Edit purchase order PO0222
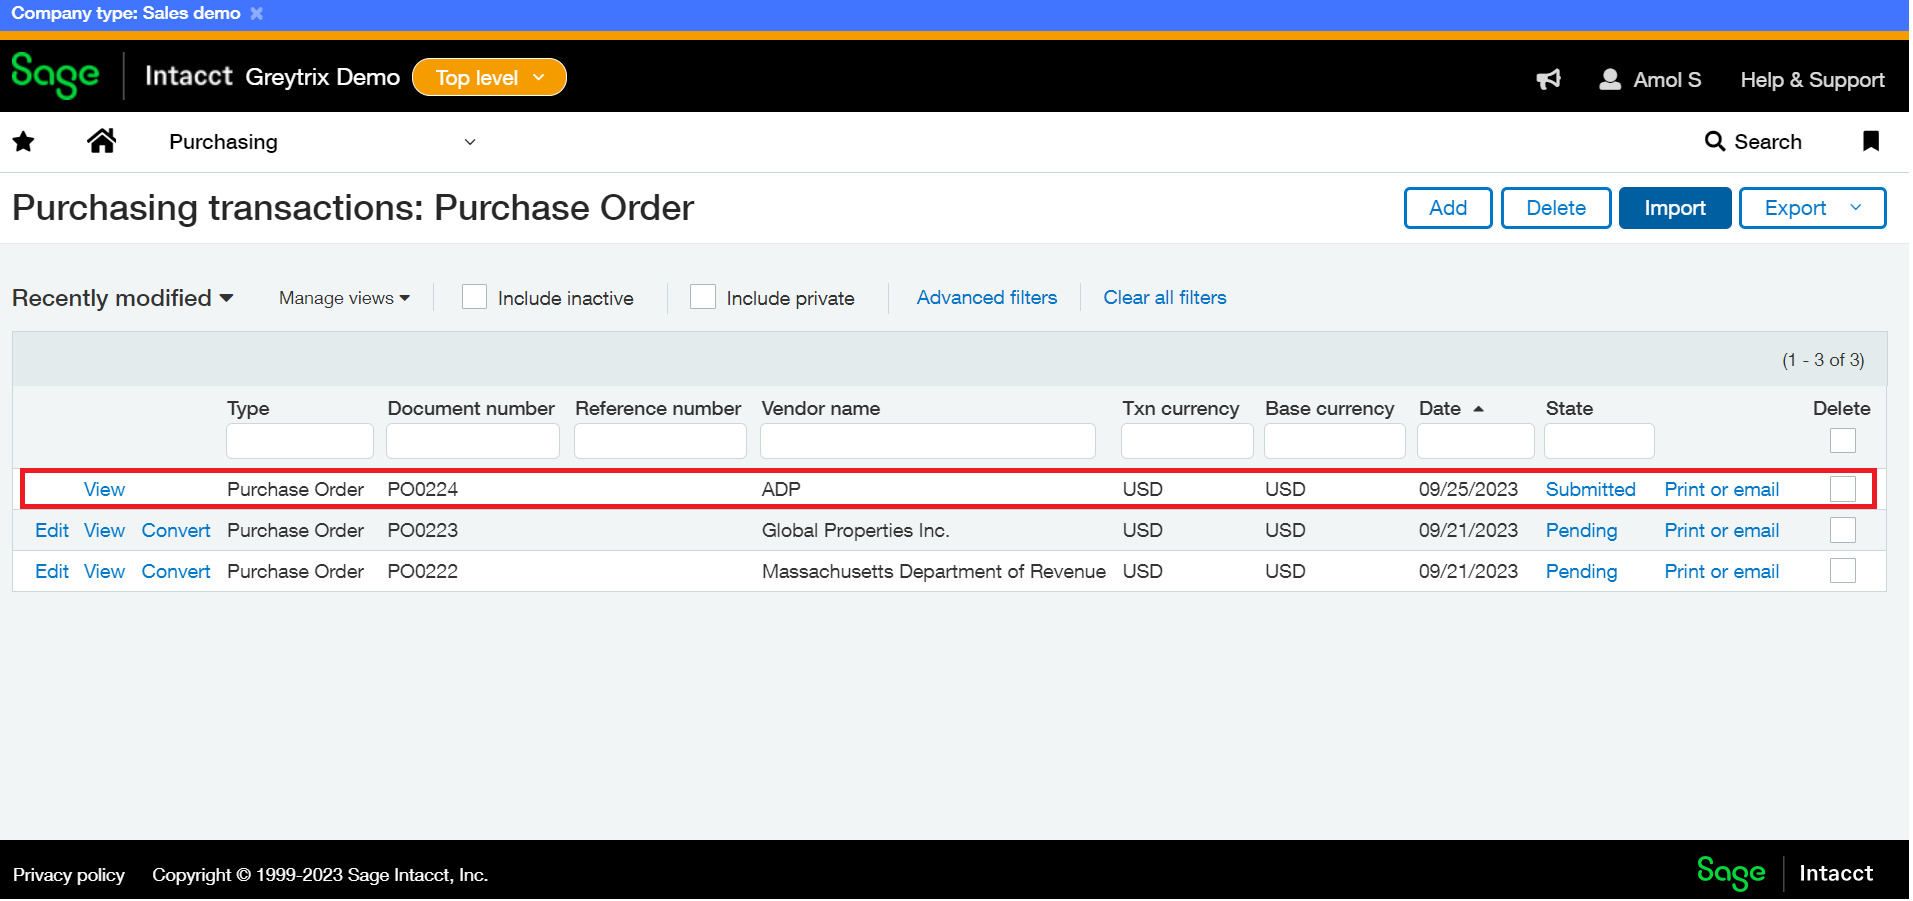Image resolution: width=1913 pixels, height=901 pixels. 52,571
